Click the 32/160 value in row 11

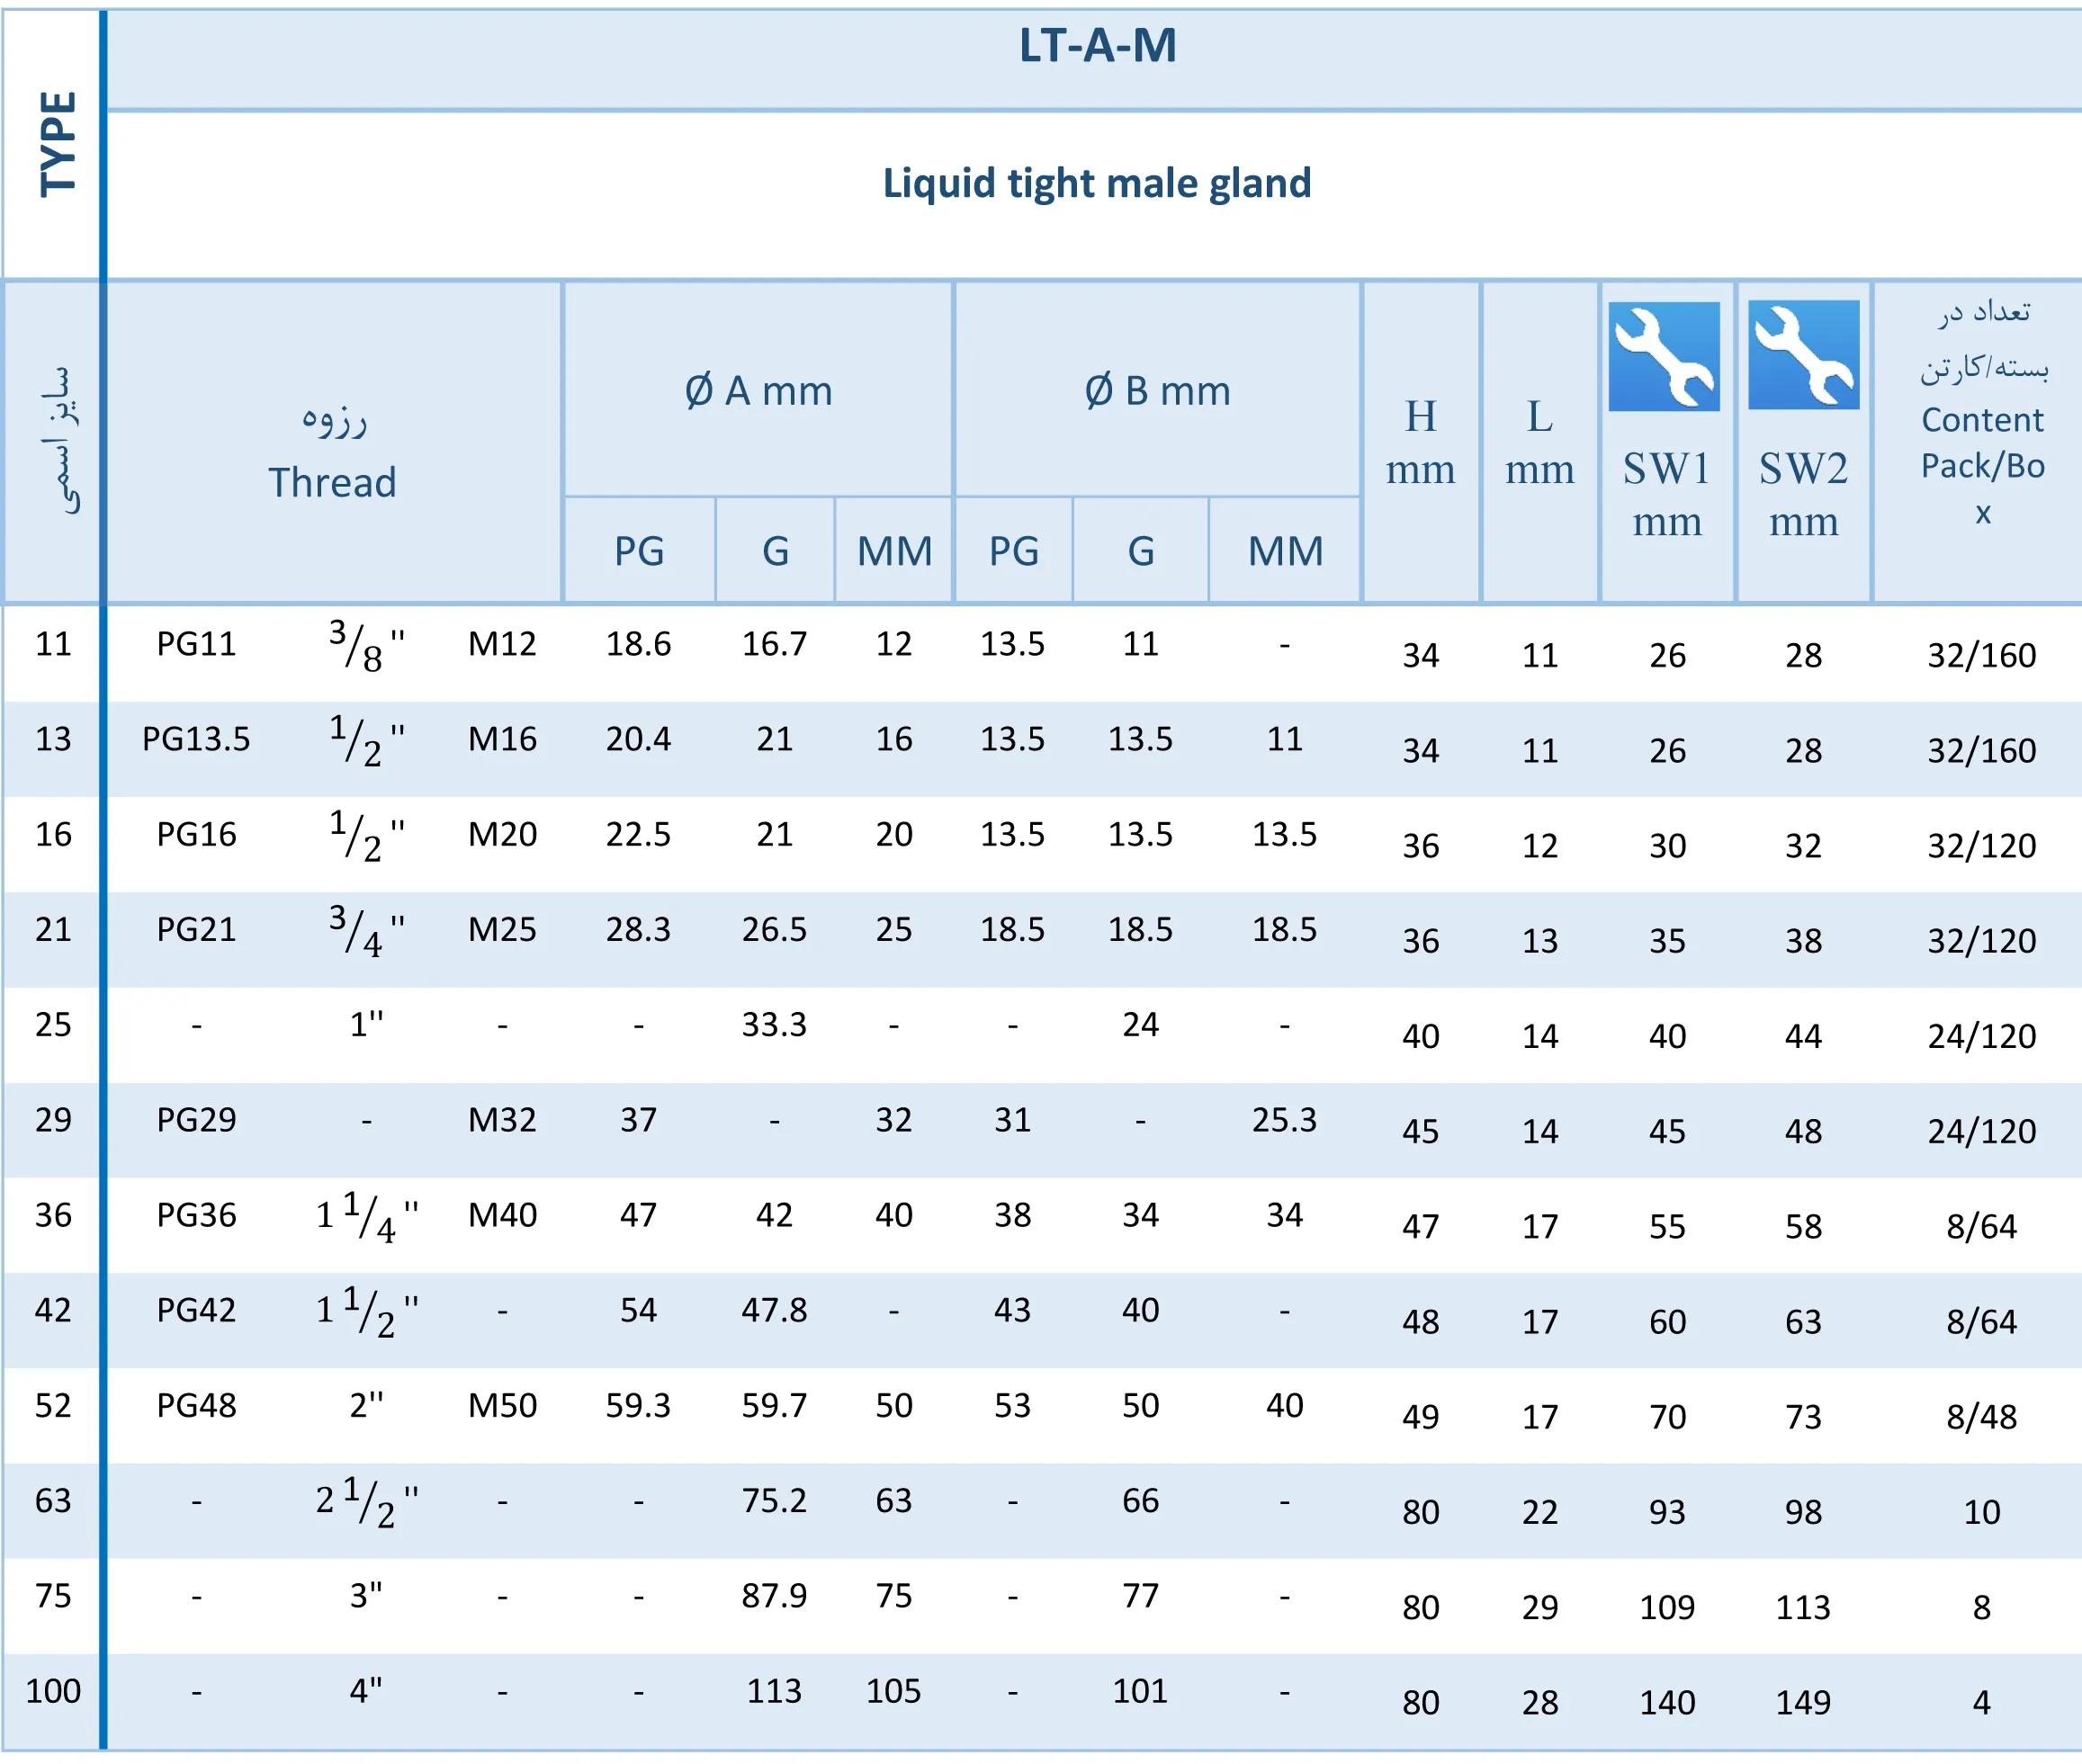pyautogui.click(x=1981, y=655)
